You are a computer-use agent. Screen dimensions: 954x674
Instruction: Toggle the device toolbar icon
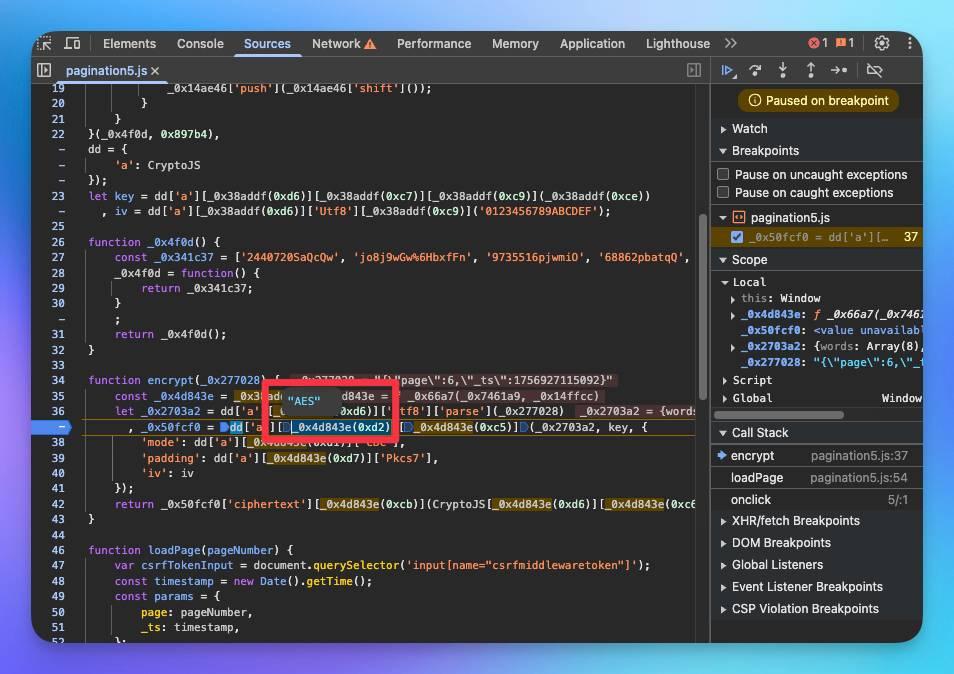point(72,43)
